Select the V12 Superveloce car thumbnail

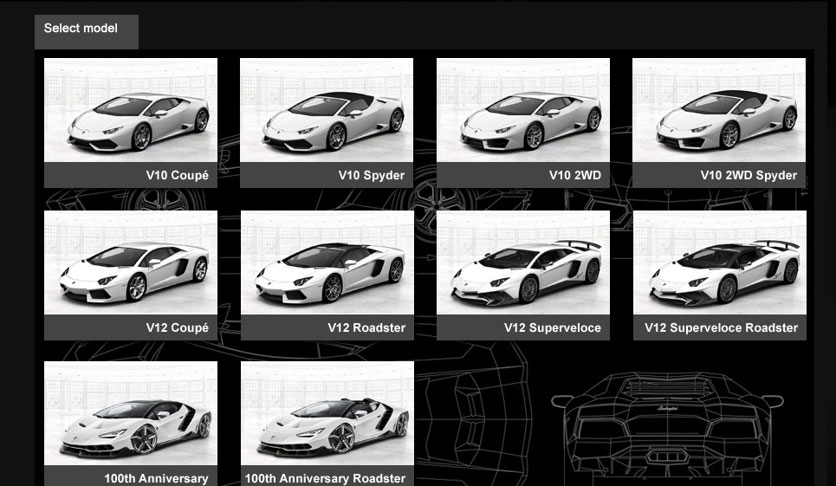click(x=523, y=262)
